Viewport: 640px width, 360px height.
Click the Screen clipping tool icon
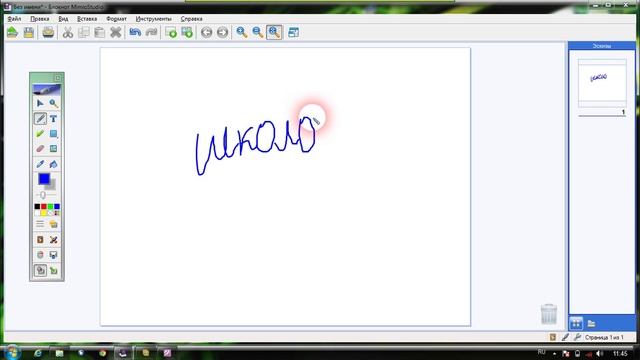(53, 255)
